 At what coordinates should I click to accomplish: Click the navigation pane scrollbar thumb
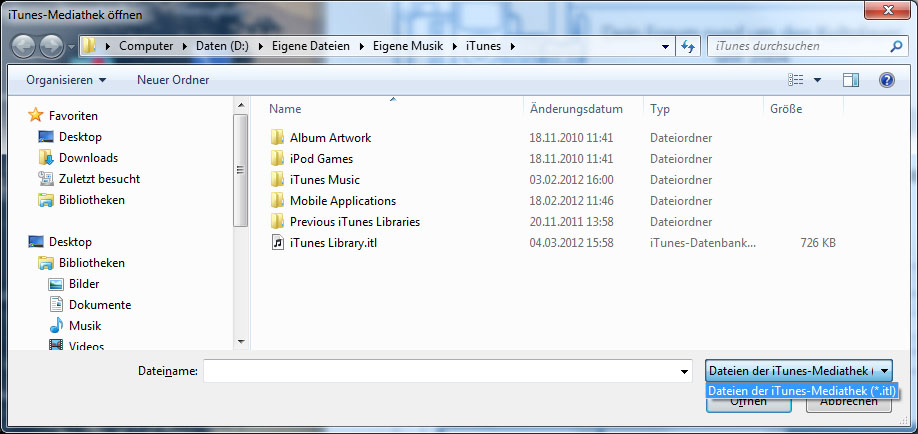tap(241, 170)
